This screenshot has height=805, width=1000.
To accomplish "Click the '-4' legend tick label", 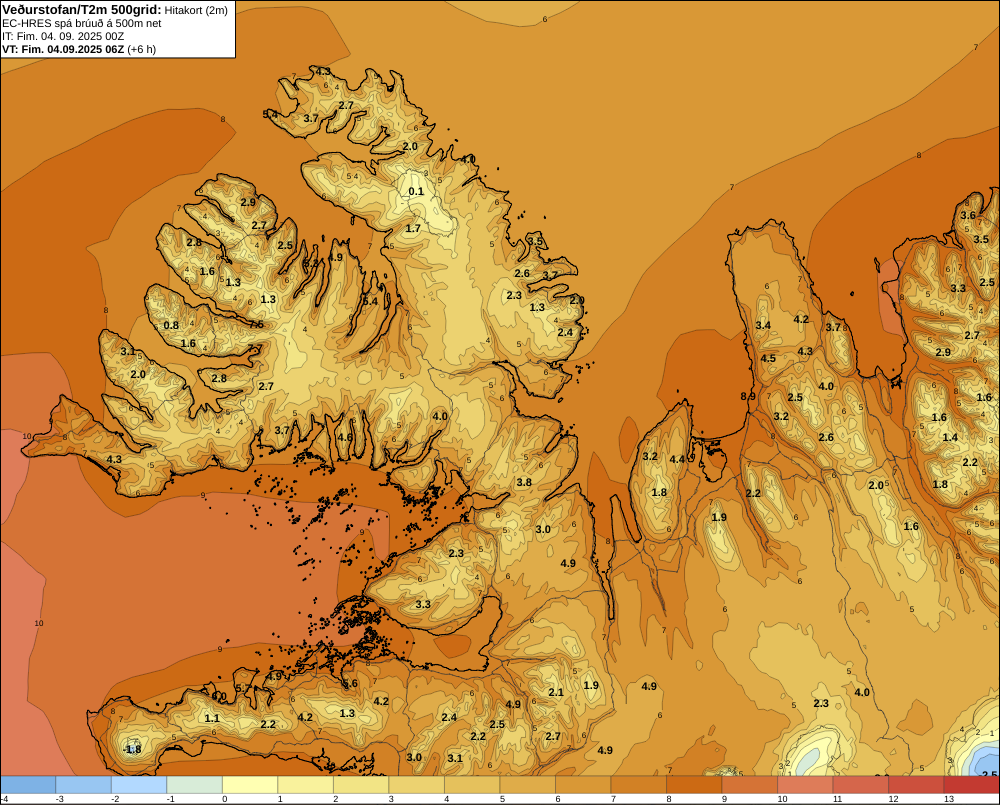I will point(5,799).
